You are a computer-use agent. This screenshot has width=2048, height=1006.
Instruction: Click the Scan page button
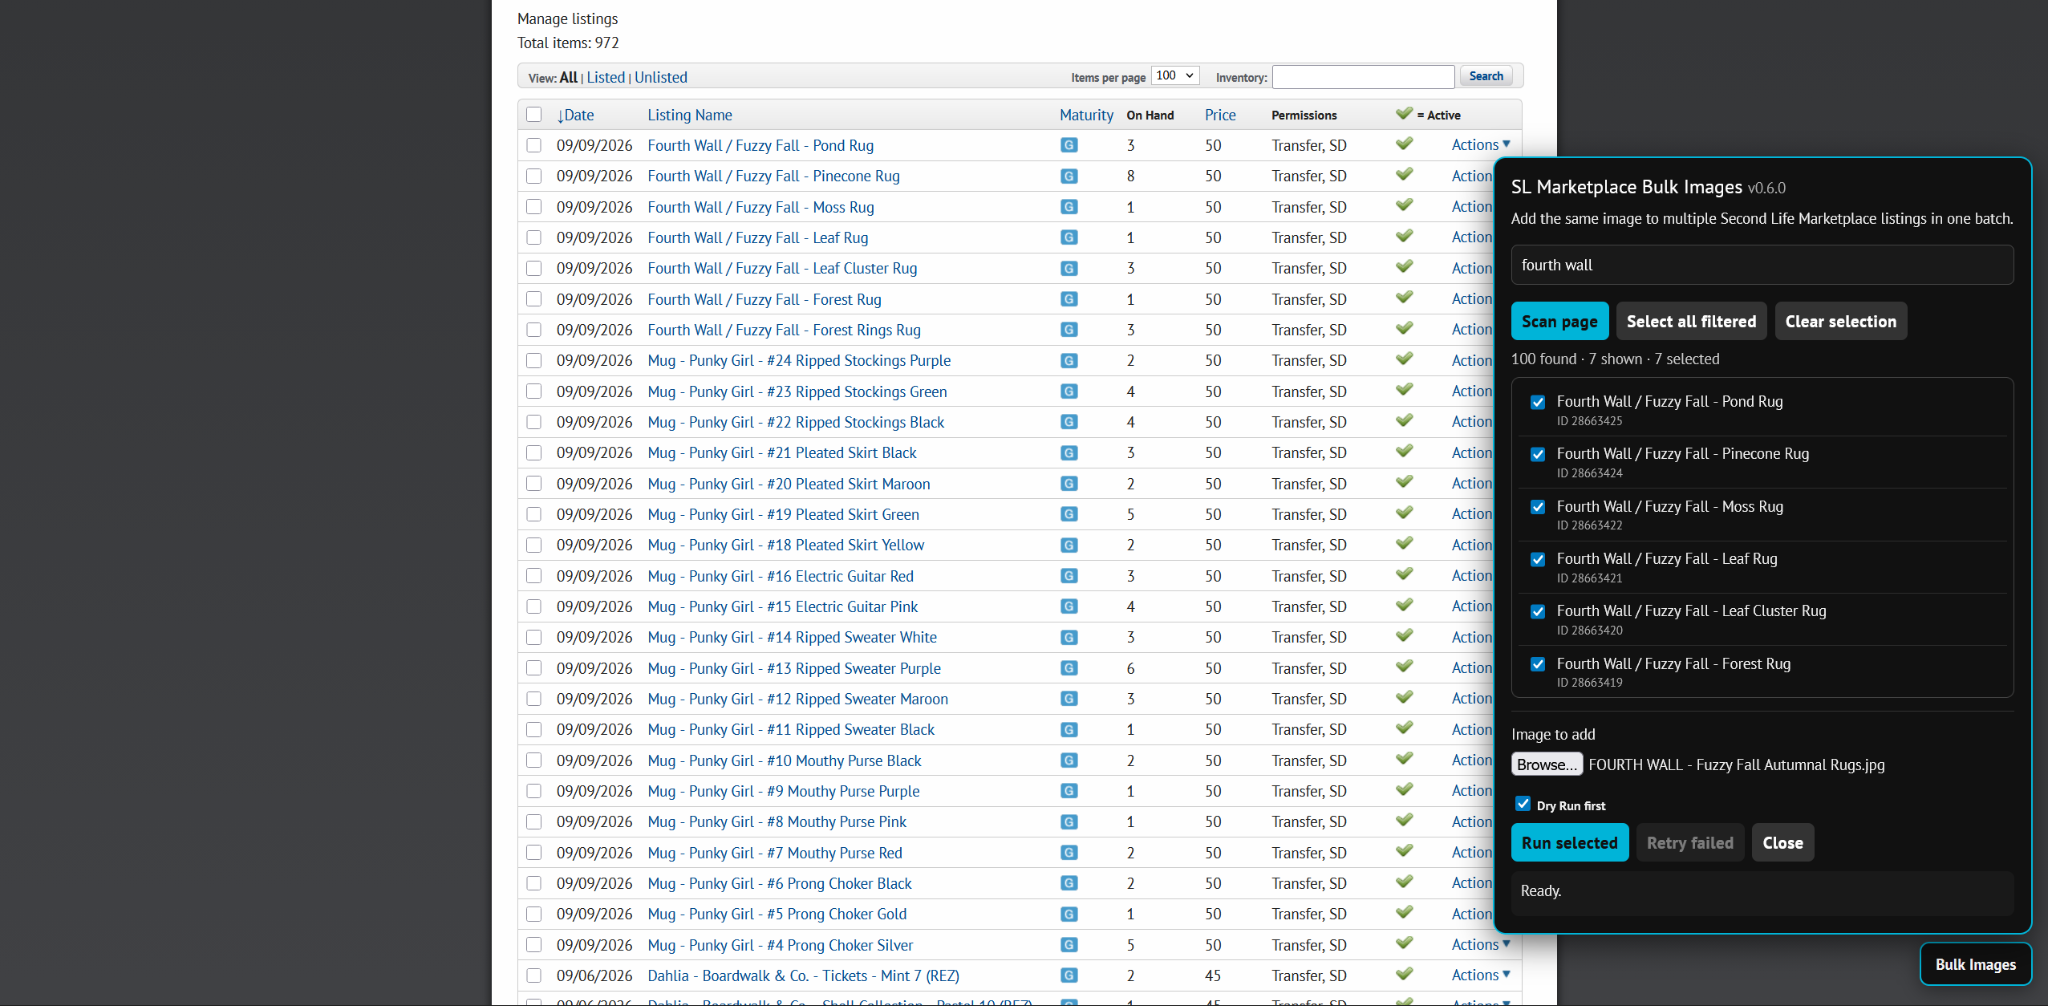[x=1559, y=321]
